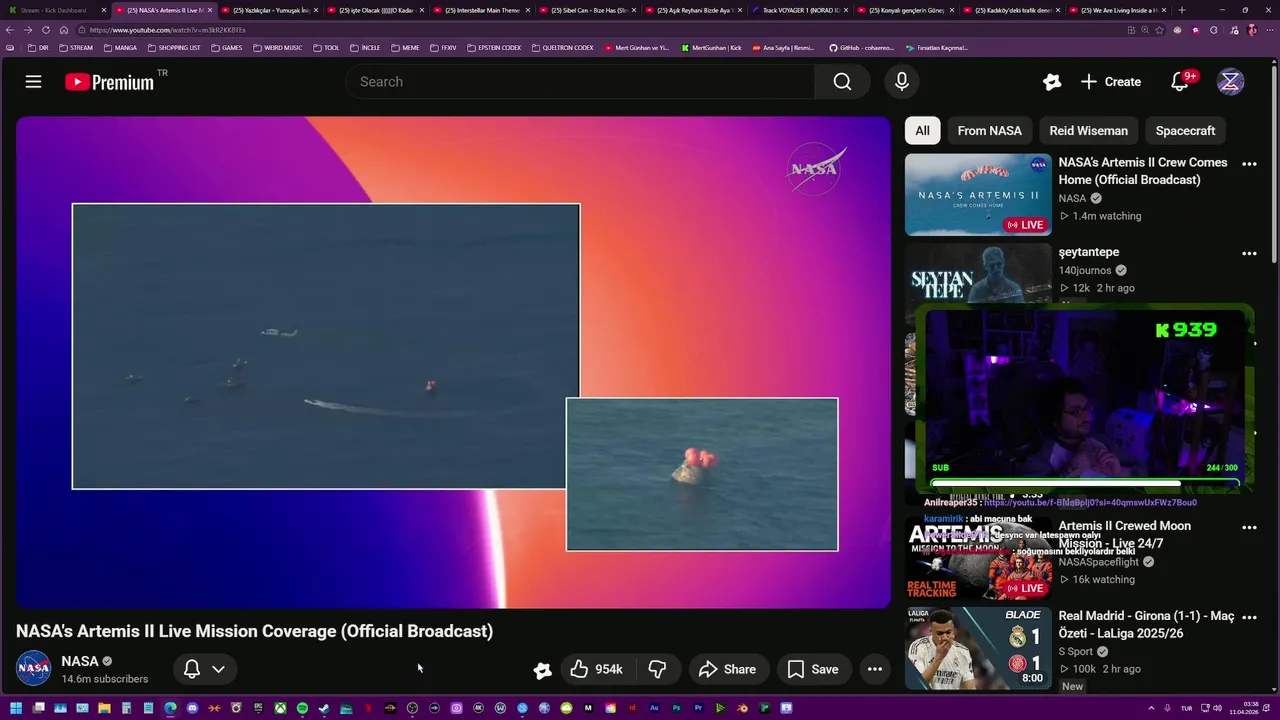Image resolution: width=1280 pixels, height=720 pixels.
Task: Share the Artemis II video
Action: (x=727, y=669)
